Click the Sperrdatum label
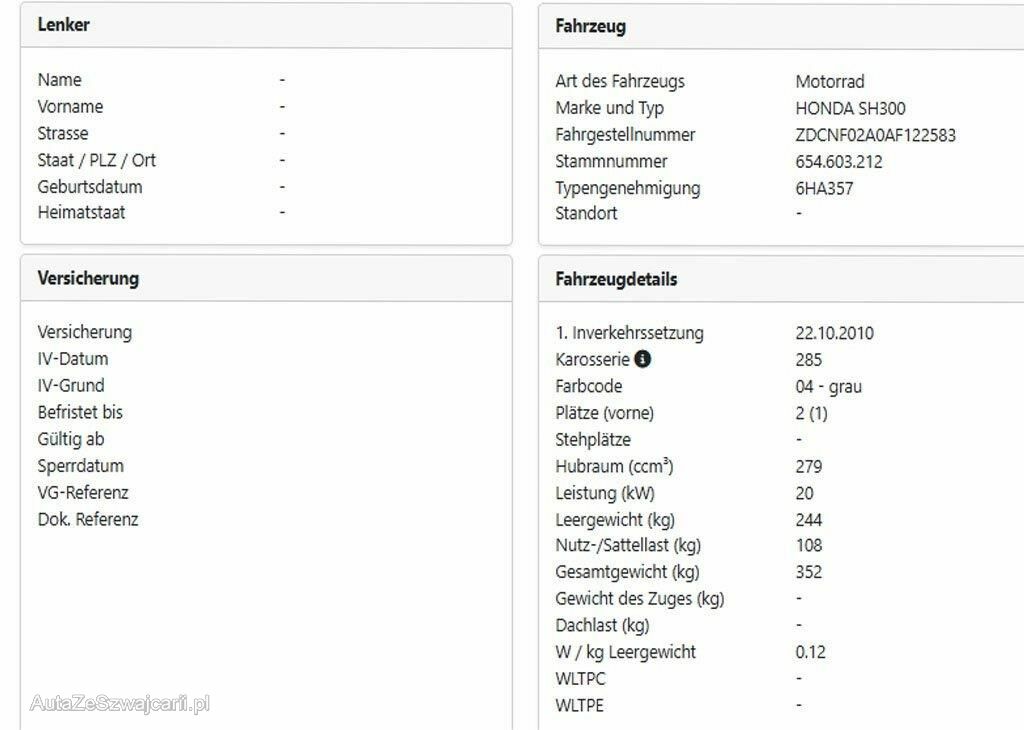The width and height of the screenshot is (1024, 730). (x=80, y=466)
